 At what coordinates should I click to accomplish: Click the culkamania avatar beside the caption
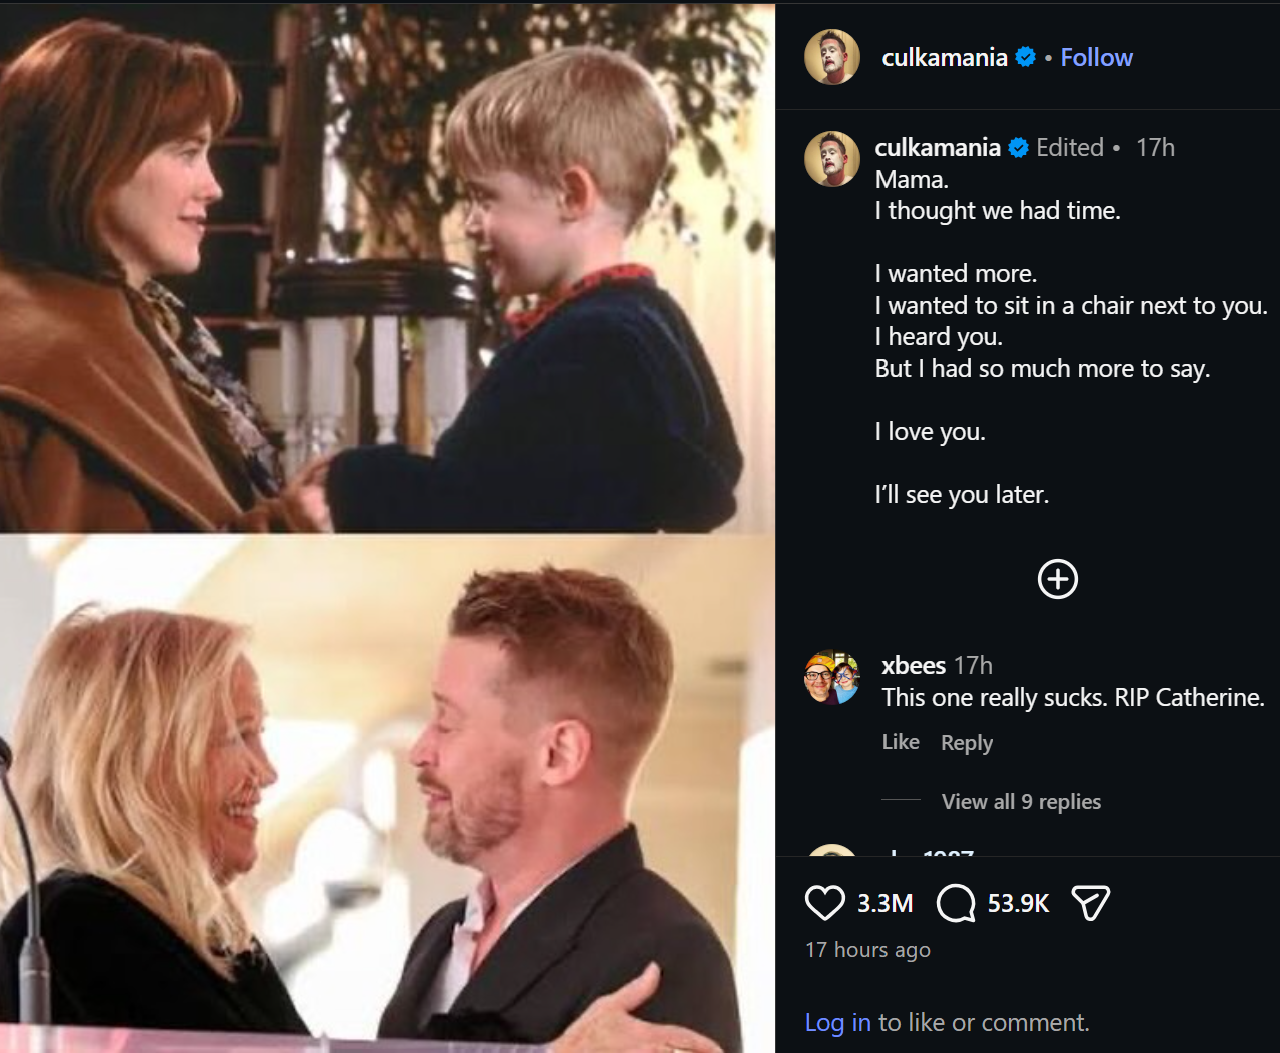click(x=832, y=158)
